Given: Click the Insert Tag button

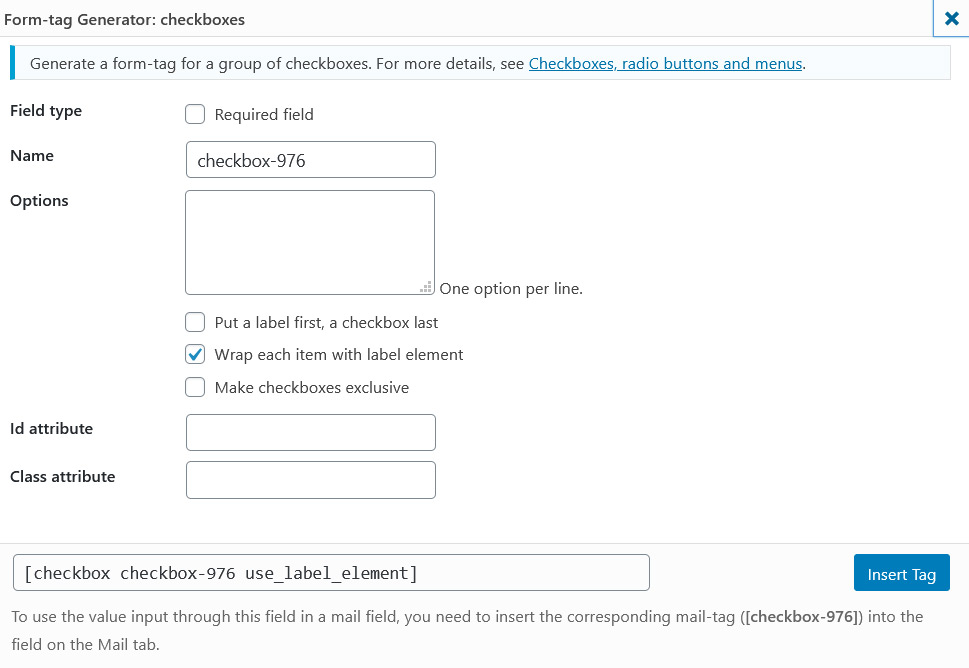Looking at the screenshot, I should 902,573.
